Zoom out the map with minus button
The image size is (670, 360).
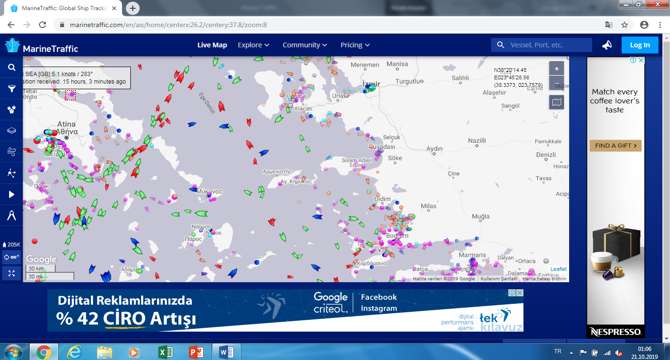pos(556,83)
